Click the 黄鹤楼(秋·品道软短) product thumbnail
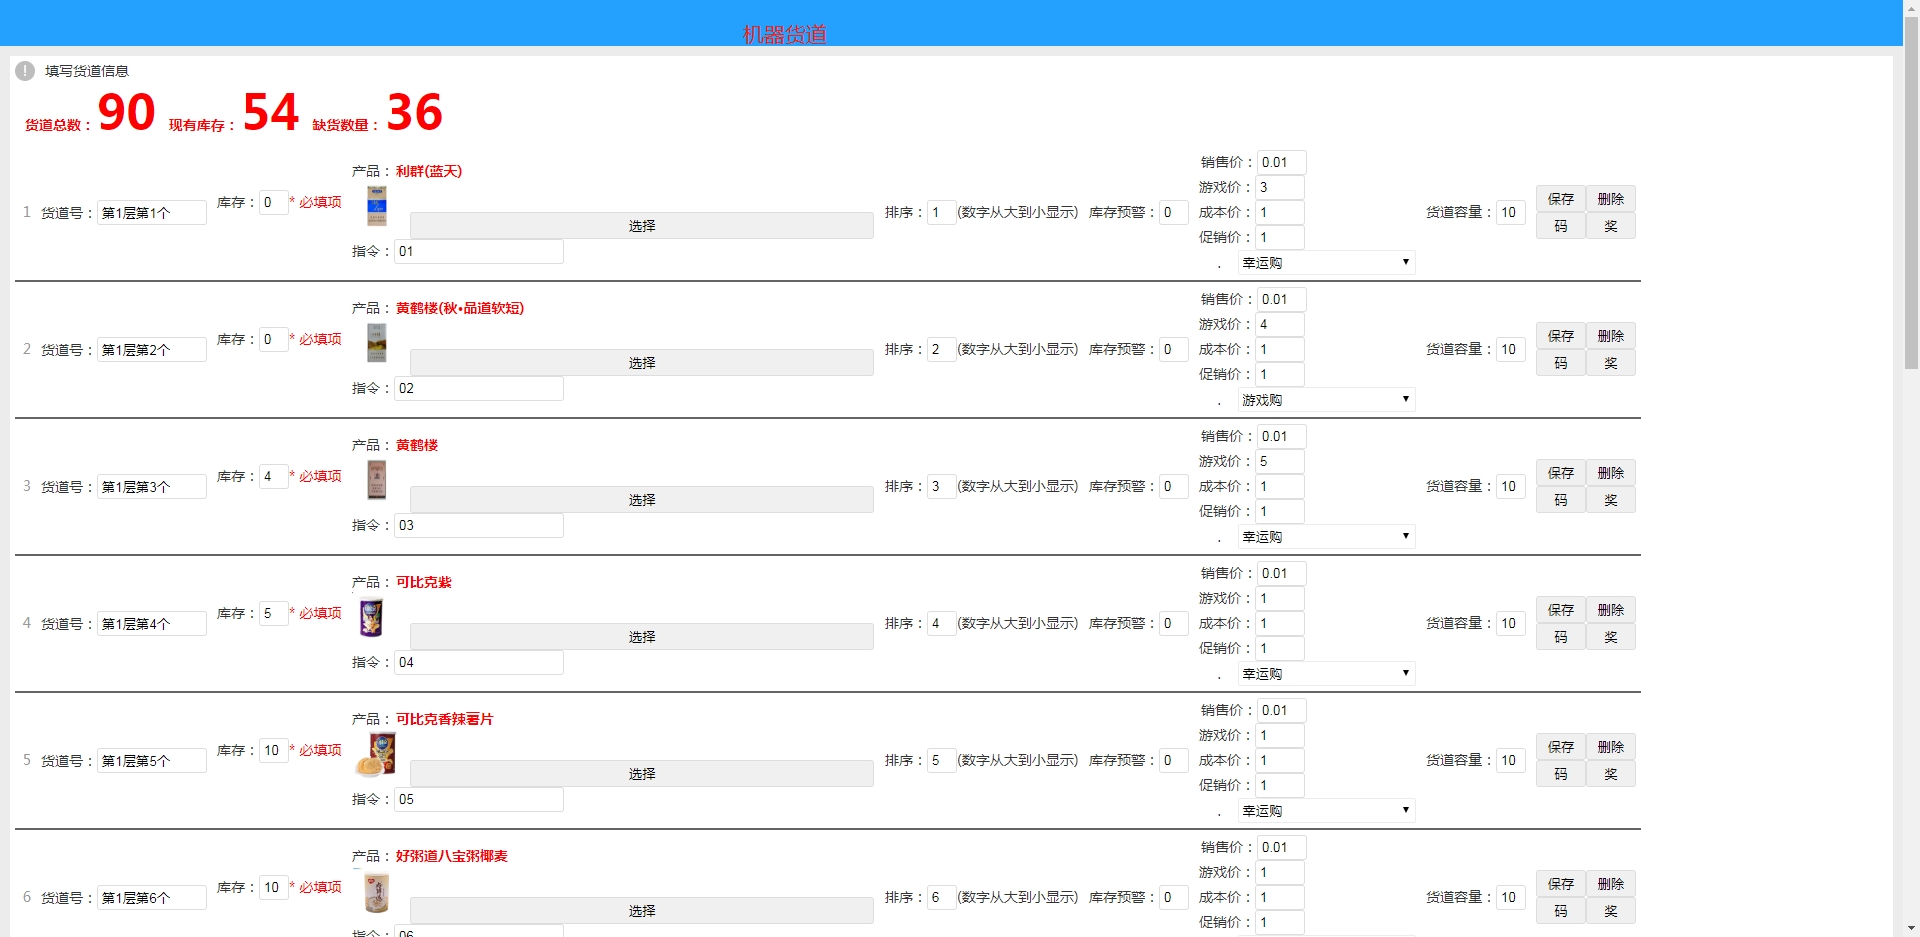The width and height of the screenshot is (1920, 937). [x=377, y=343]
